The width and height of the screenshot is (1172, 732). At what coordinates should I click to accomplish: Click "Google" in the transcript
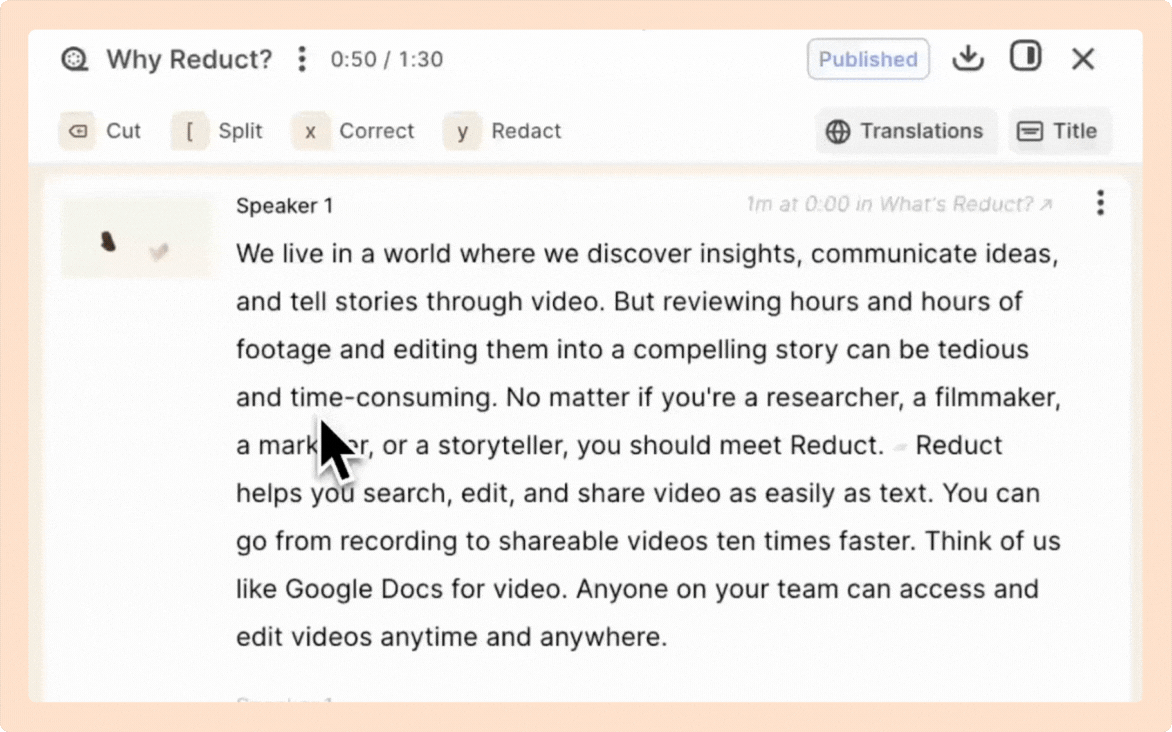[329, 589]
